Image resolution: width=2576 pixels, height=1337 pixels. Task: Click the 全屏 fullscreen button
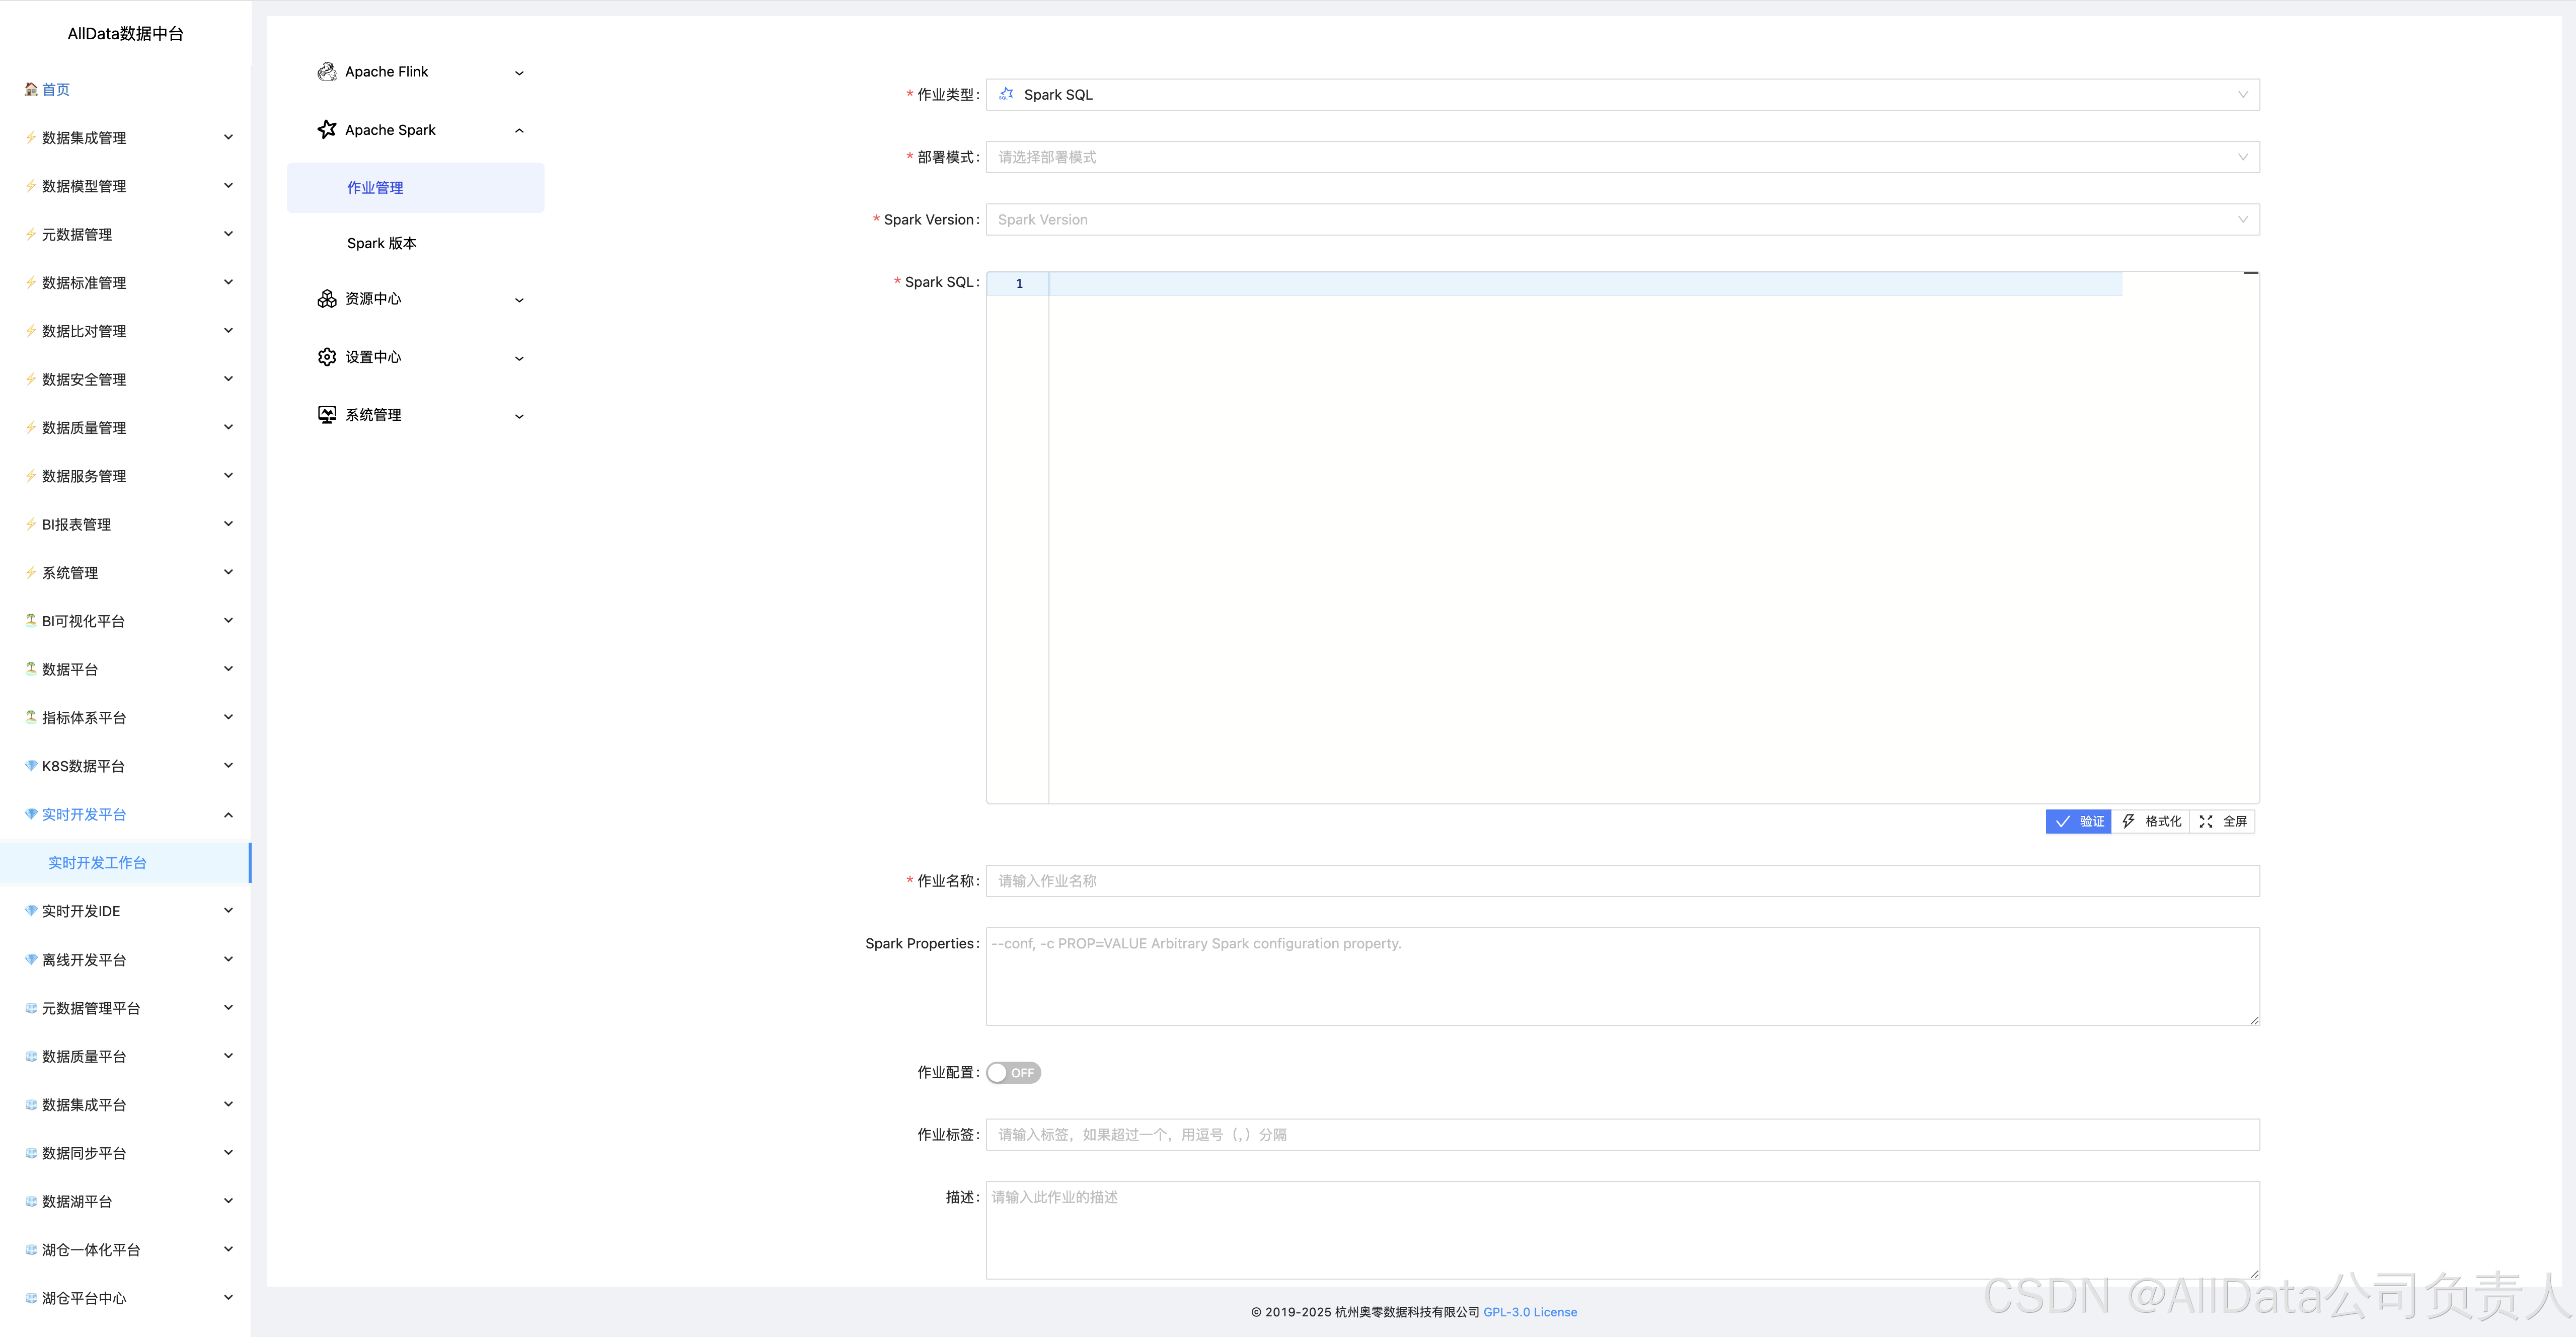tap(2222, 821)
